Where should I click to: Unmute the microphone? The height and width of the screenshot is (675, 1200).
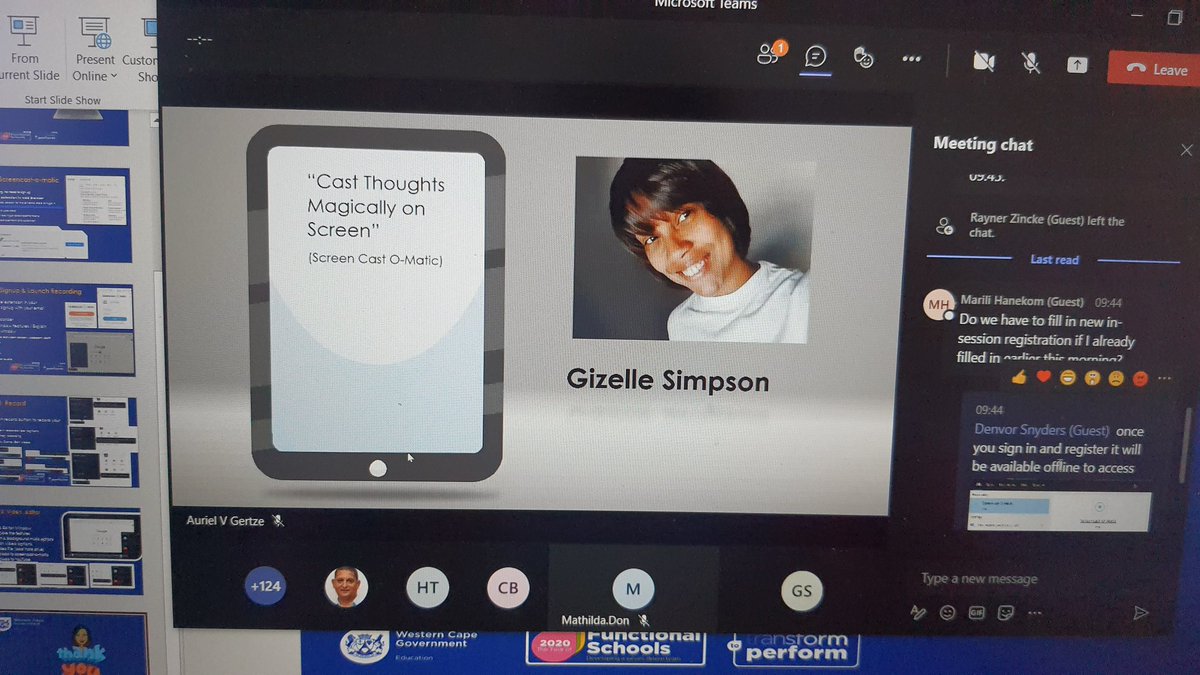[1030, 62]
